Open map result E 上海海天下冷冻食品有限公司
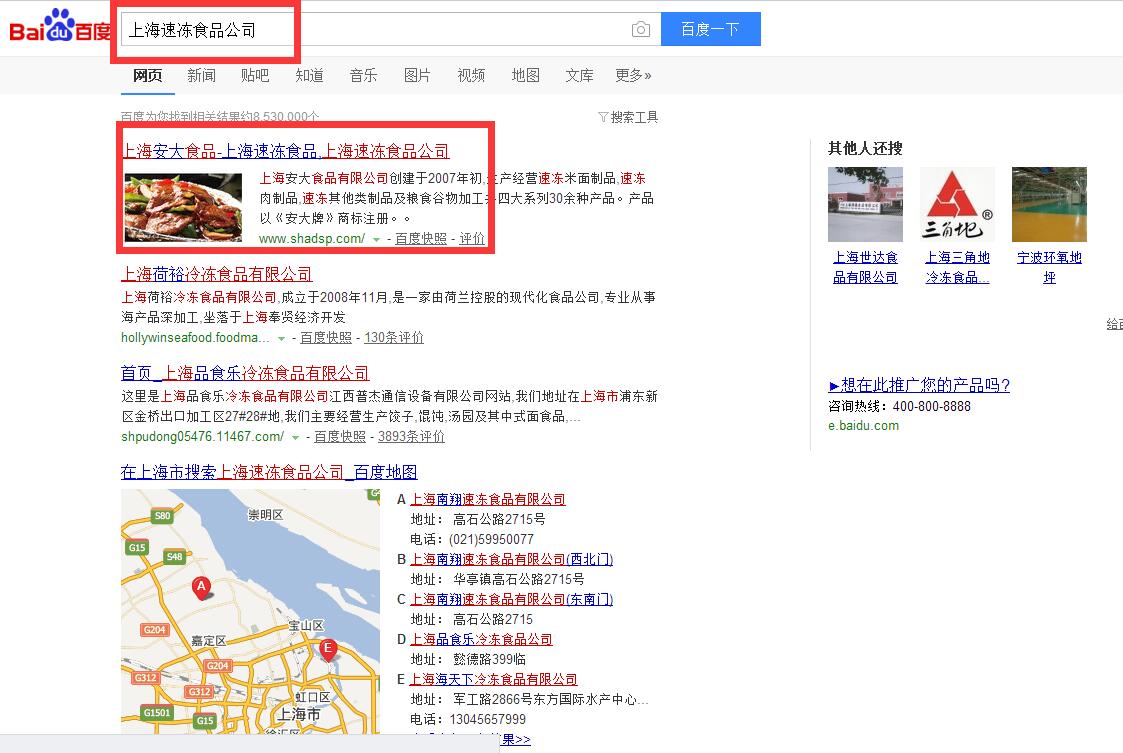The image size is (1123, 753). click(x=493, y=680)
